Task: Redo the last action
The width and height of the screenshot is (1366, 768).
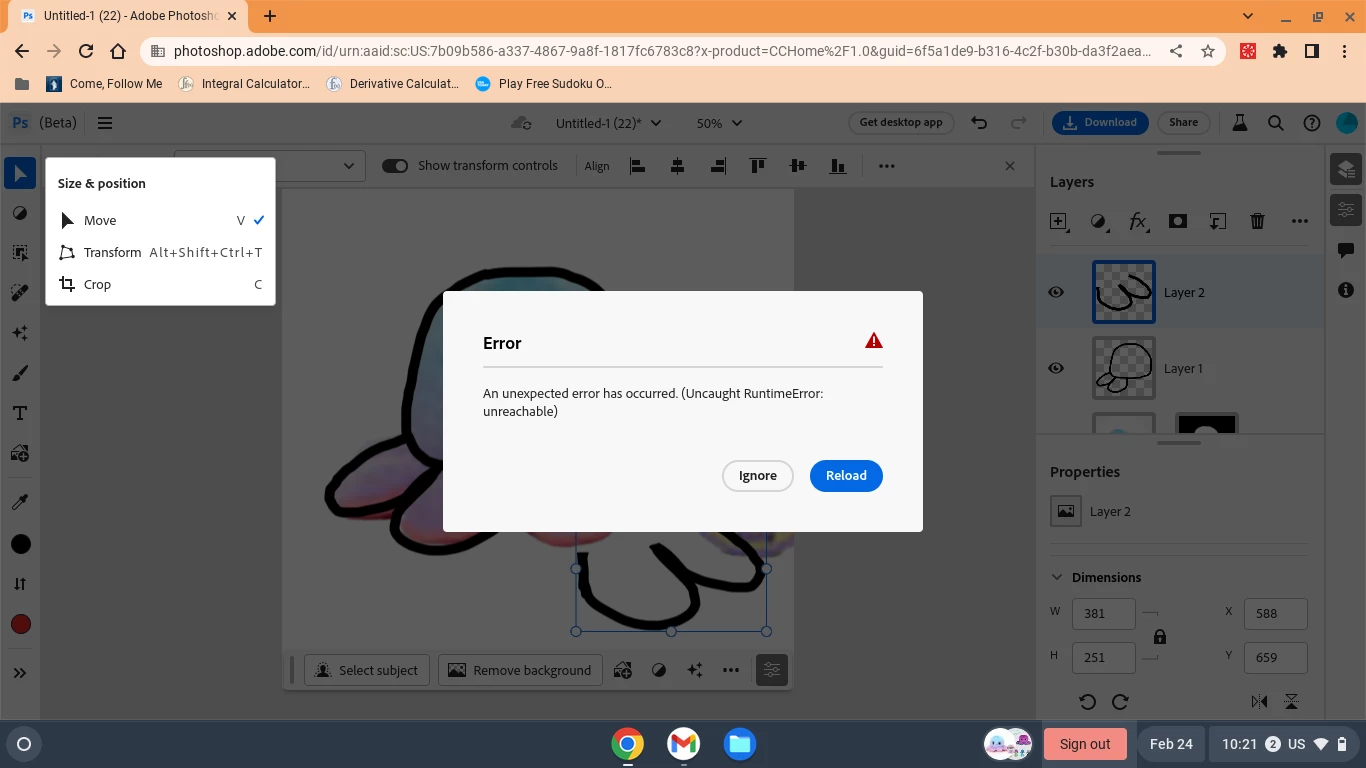Action: (x=1019, y=123)
